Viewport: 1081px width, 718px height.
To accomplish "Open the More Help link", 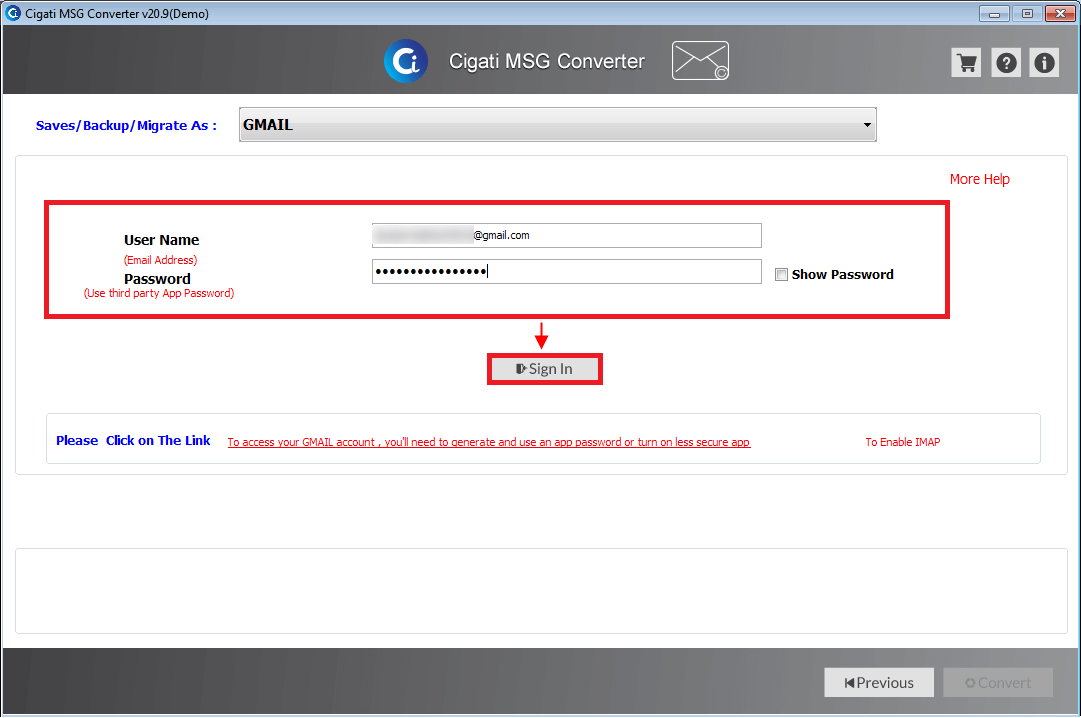I will pyautogui.click(x=979, y=179).
